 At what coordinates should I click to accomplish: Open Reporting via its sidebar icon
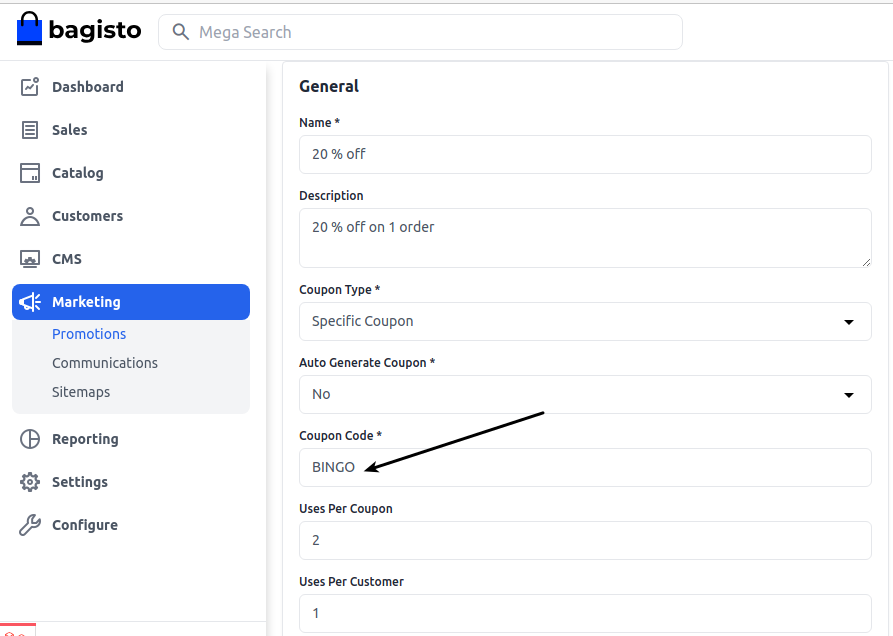tap(30, 439)
